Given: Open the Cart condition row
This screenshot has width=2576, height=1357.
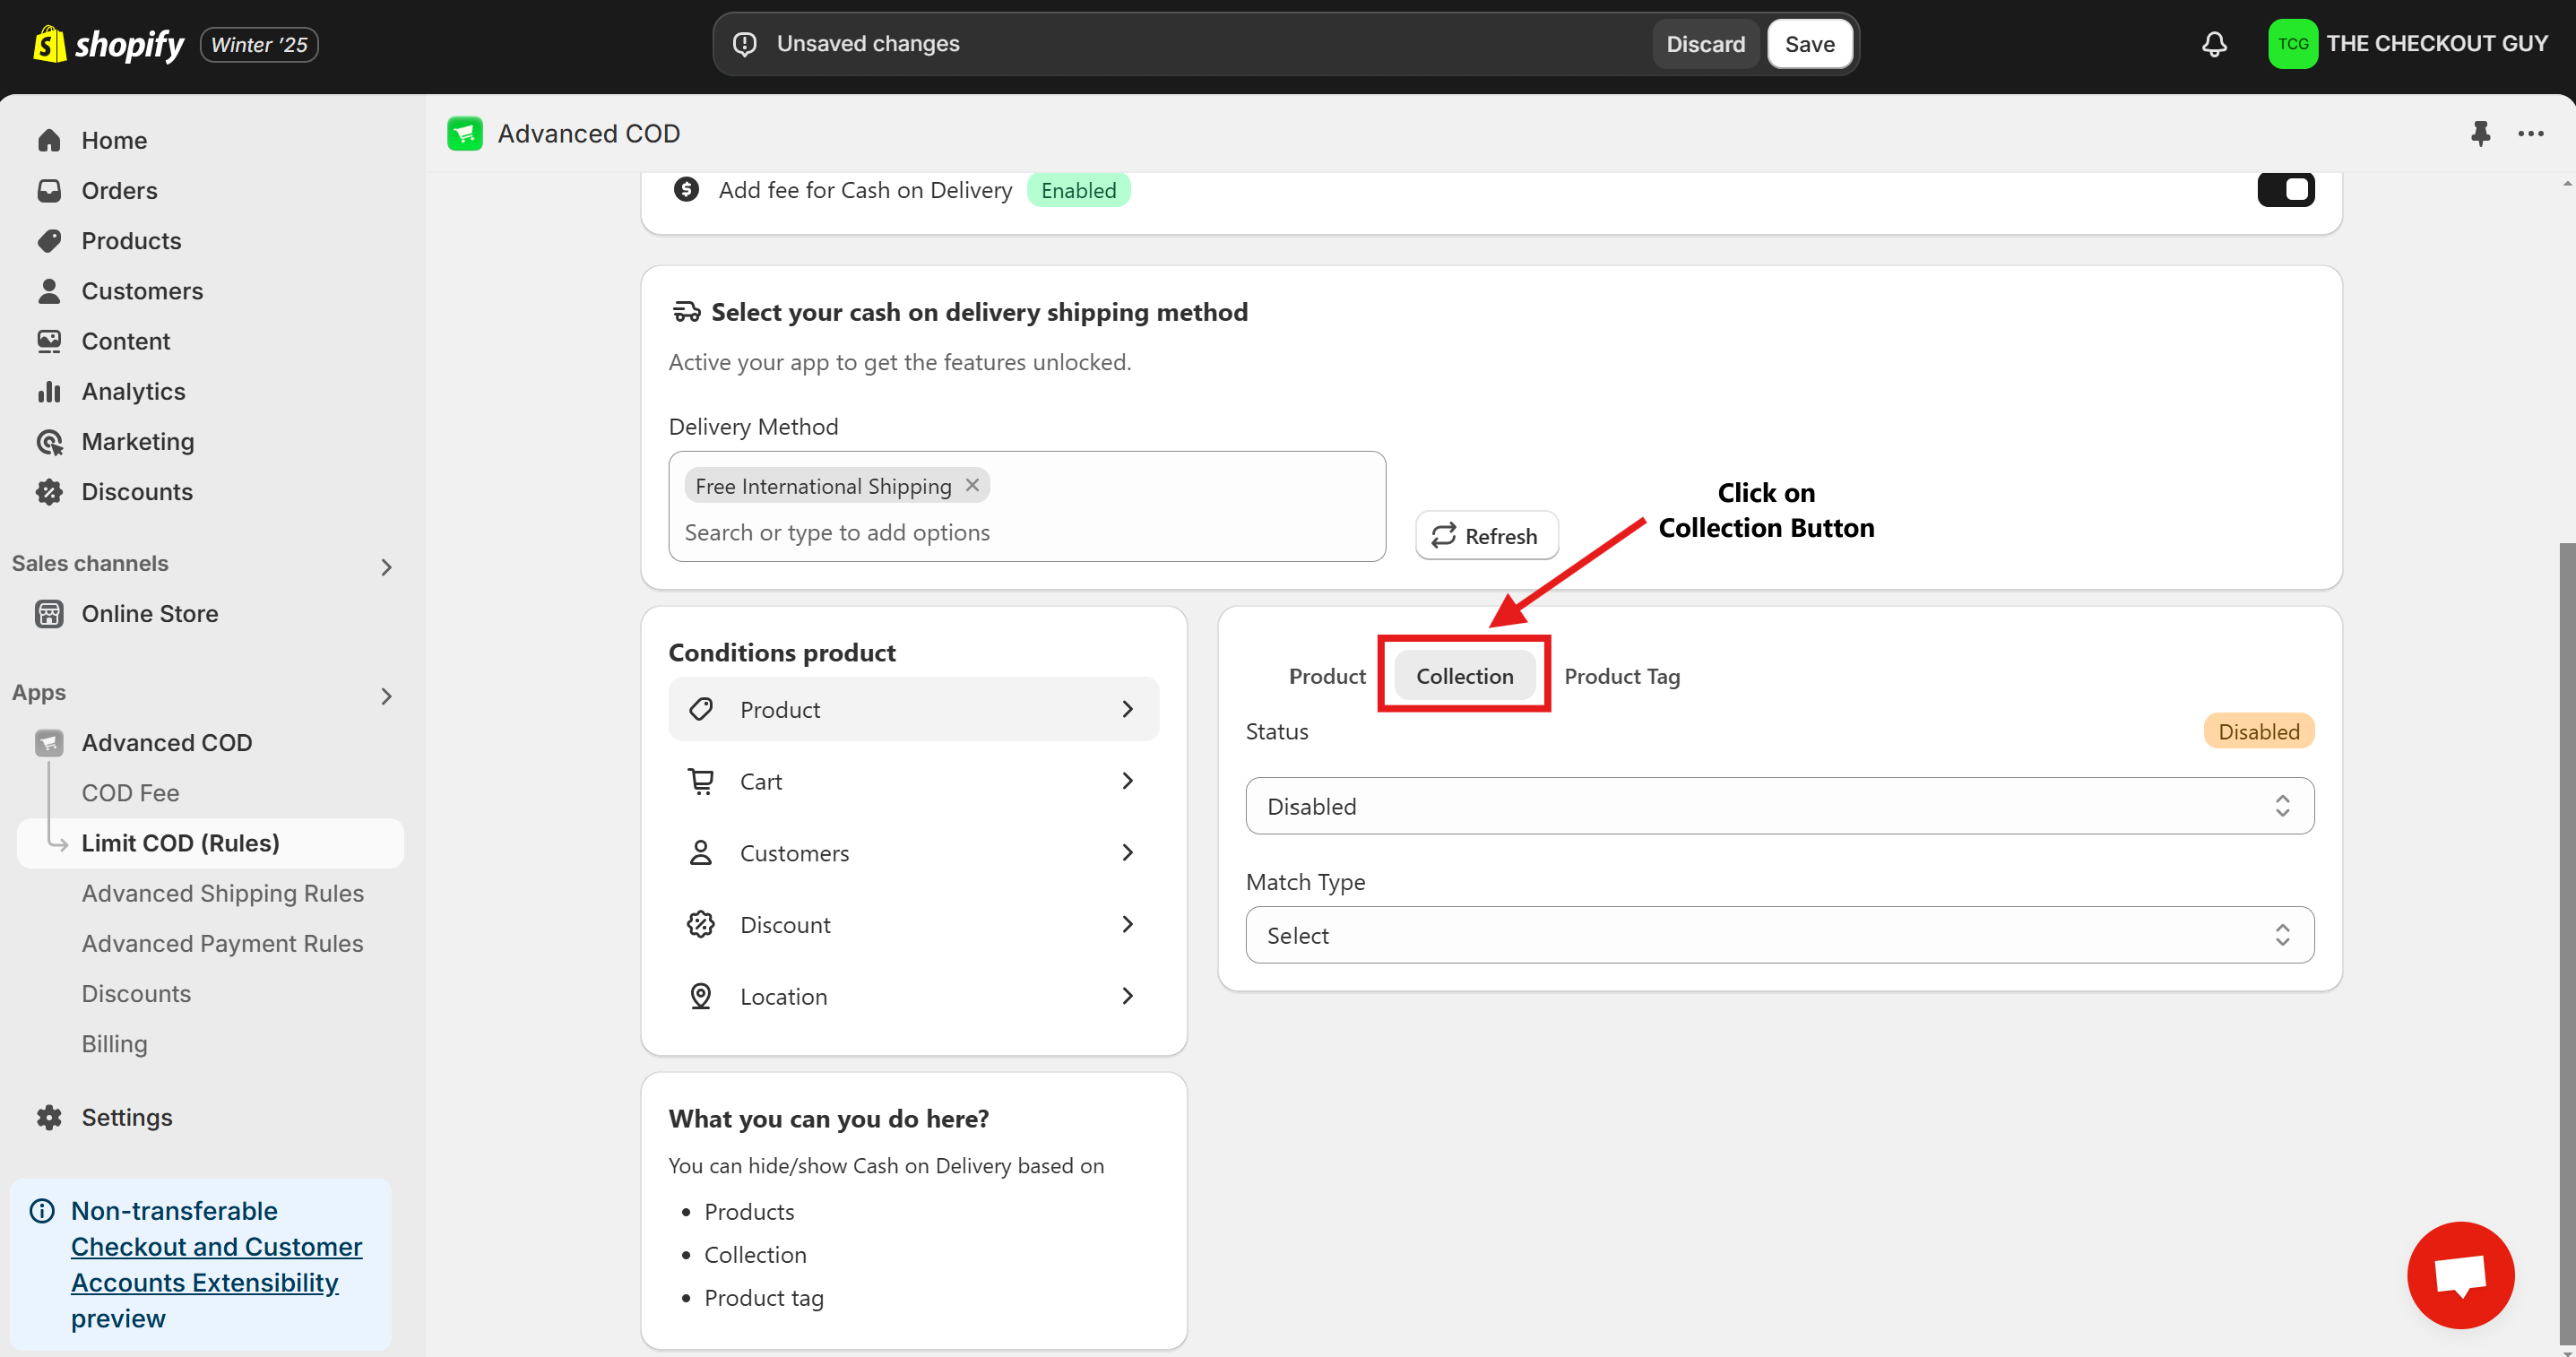Looking at the screenshot, I should [913, 781].
